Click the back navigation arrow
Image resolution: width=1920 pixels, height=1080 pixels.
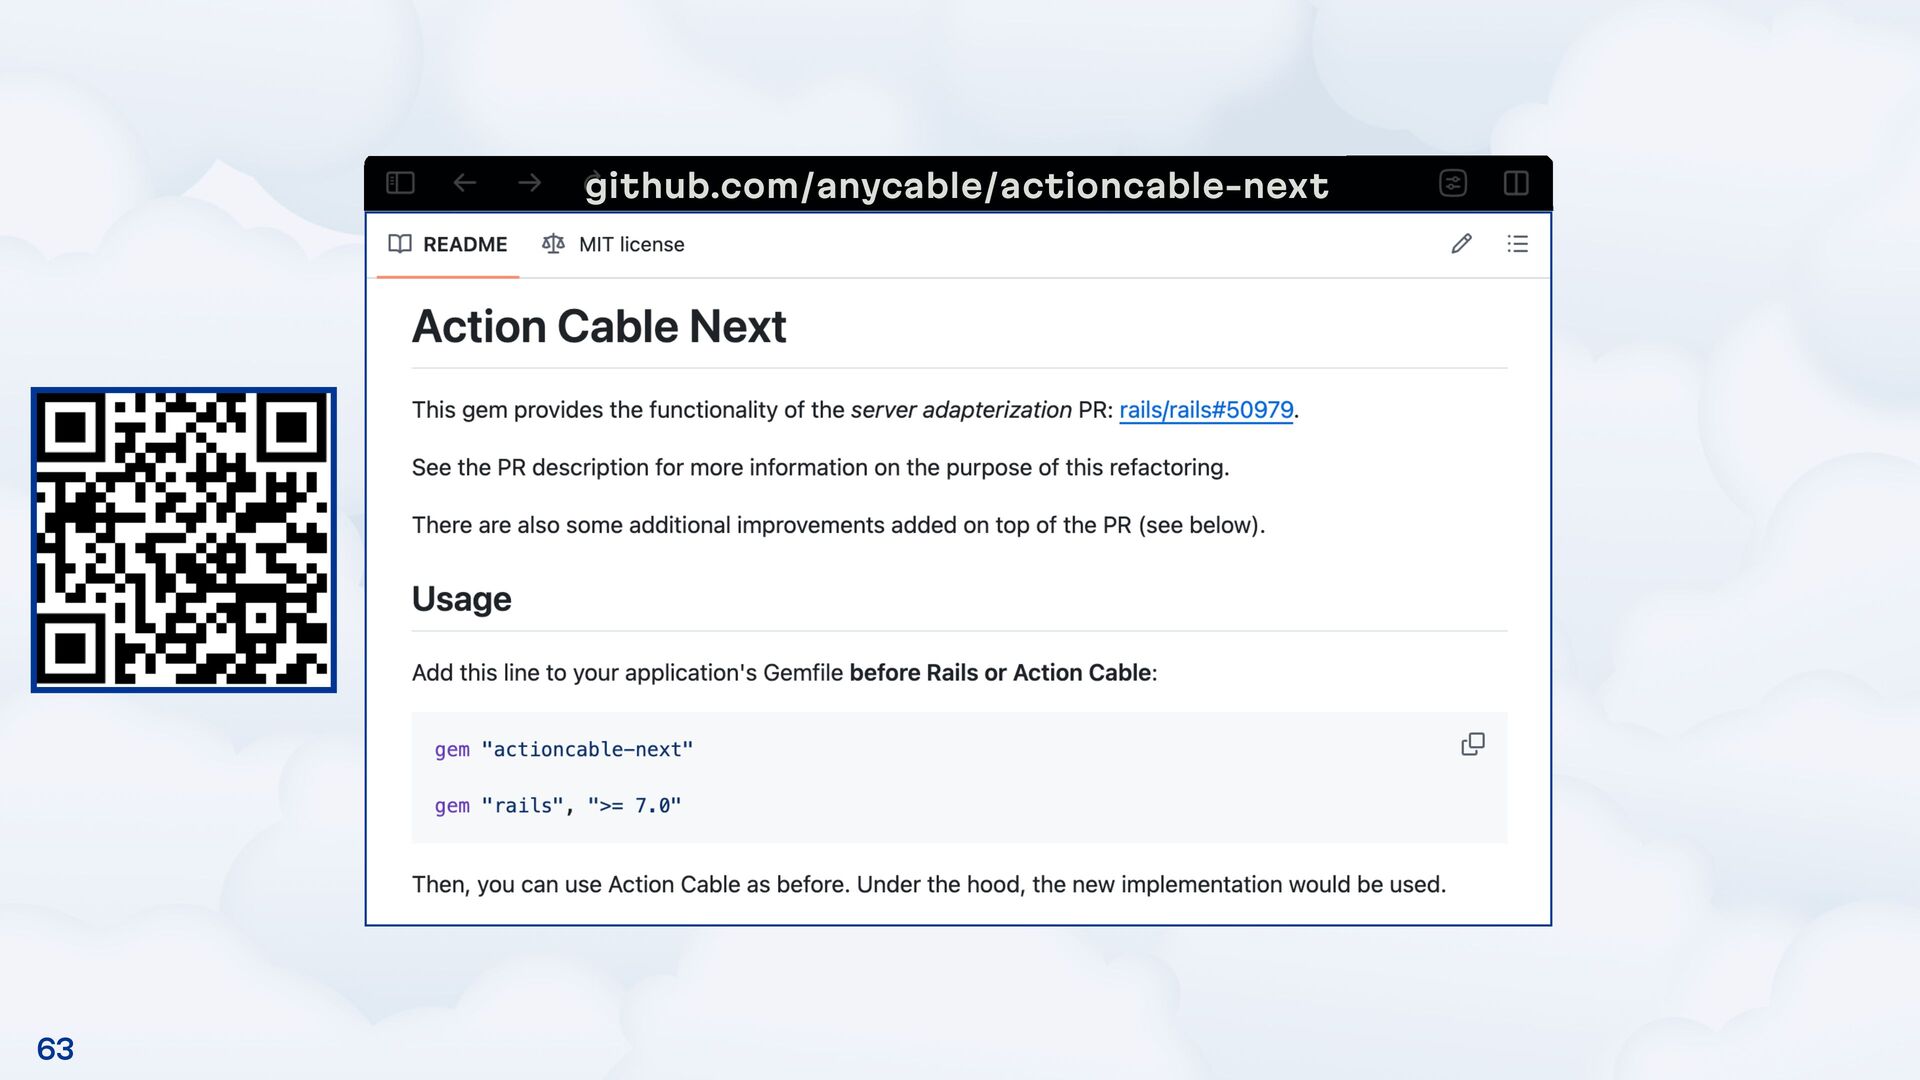[465, 183]
